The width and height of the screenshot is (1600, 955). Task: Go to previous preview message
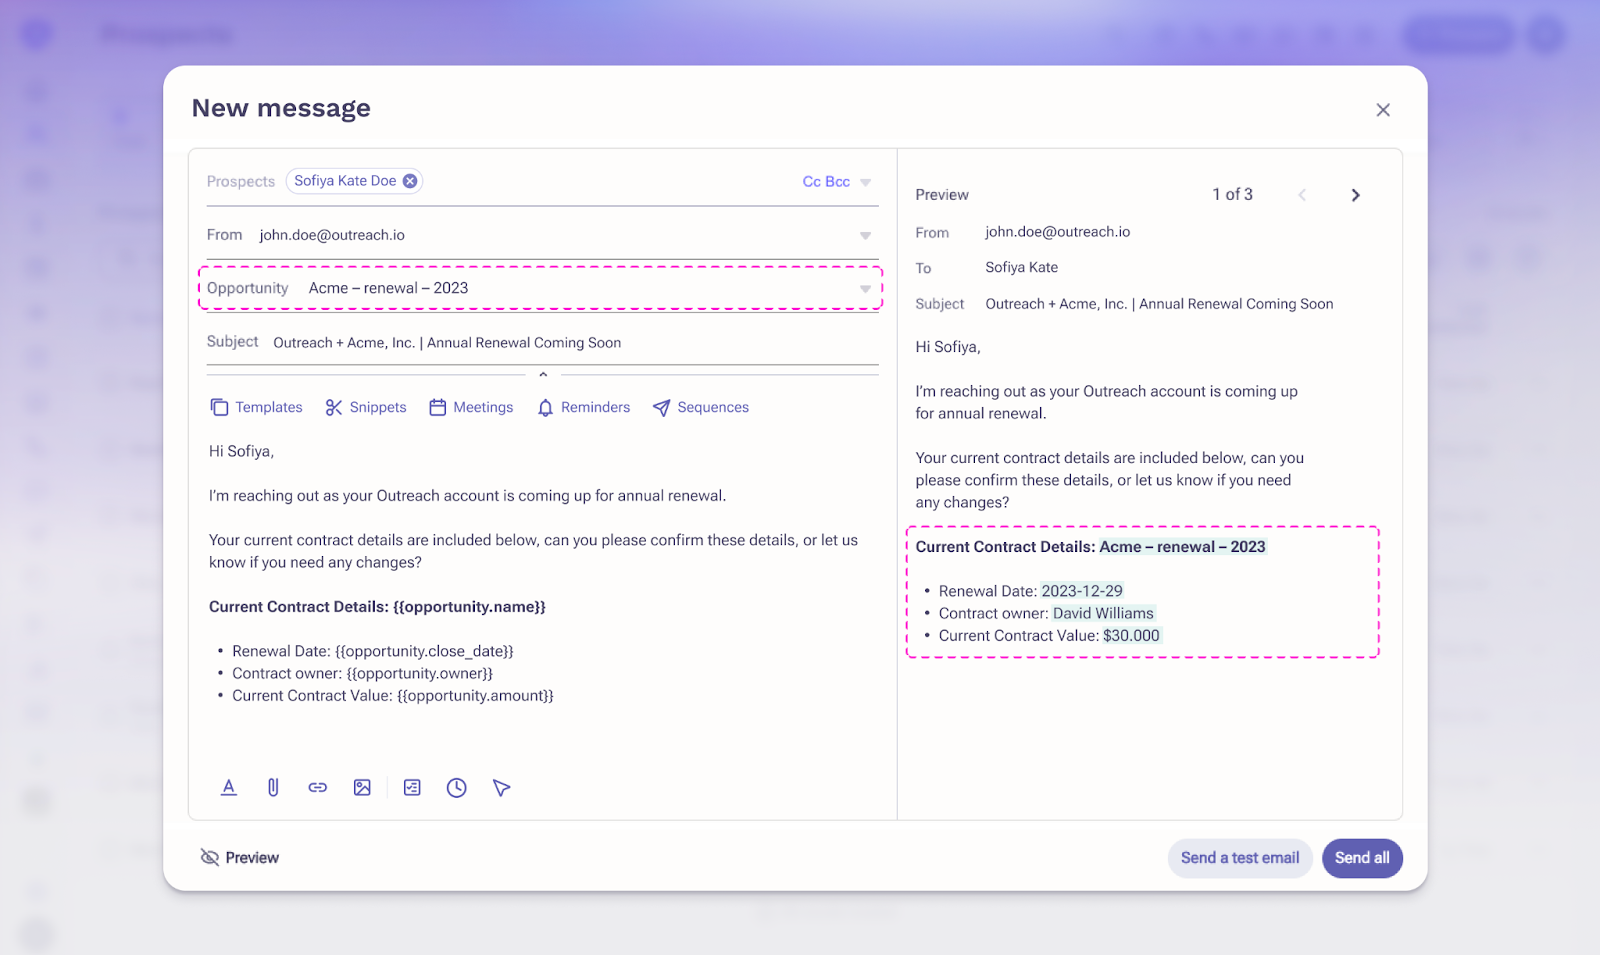(x=1302, y=195)
